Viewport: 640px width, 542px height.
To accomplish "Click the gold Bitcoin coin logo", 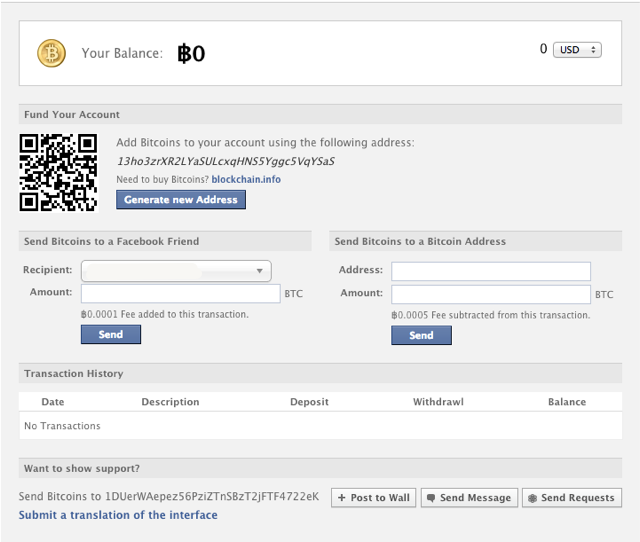I will pos(51,53).
